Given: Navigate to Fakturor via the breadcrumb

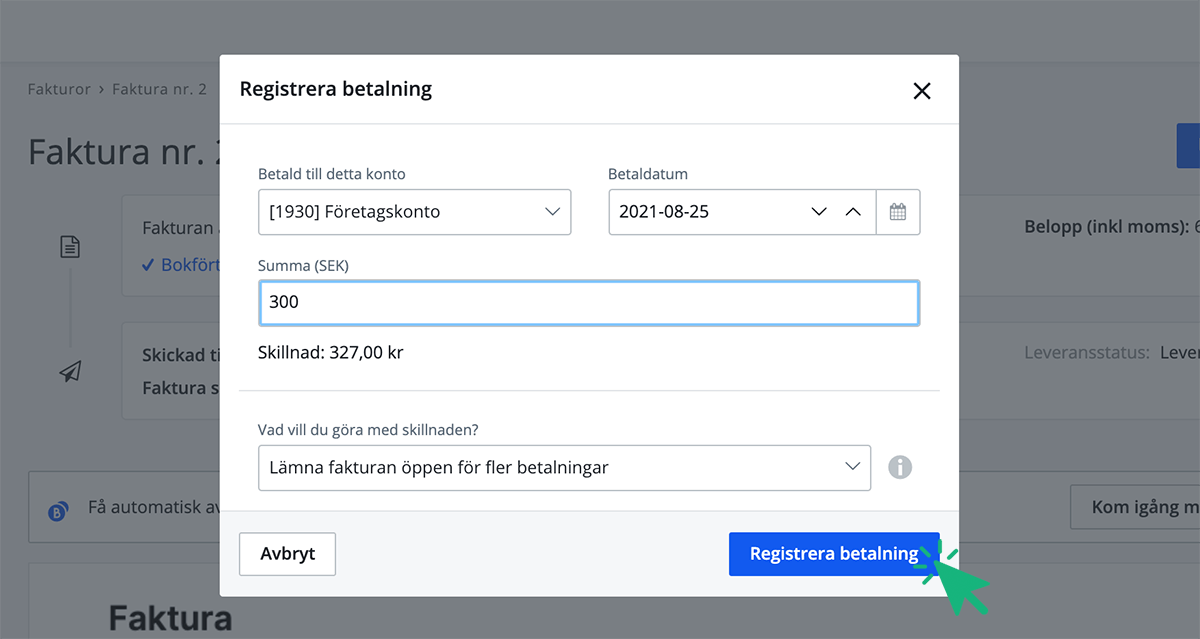Looking at the screenshot, I should coord(58,88).
